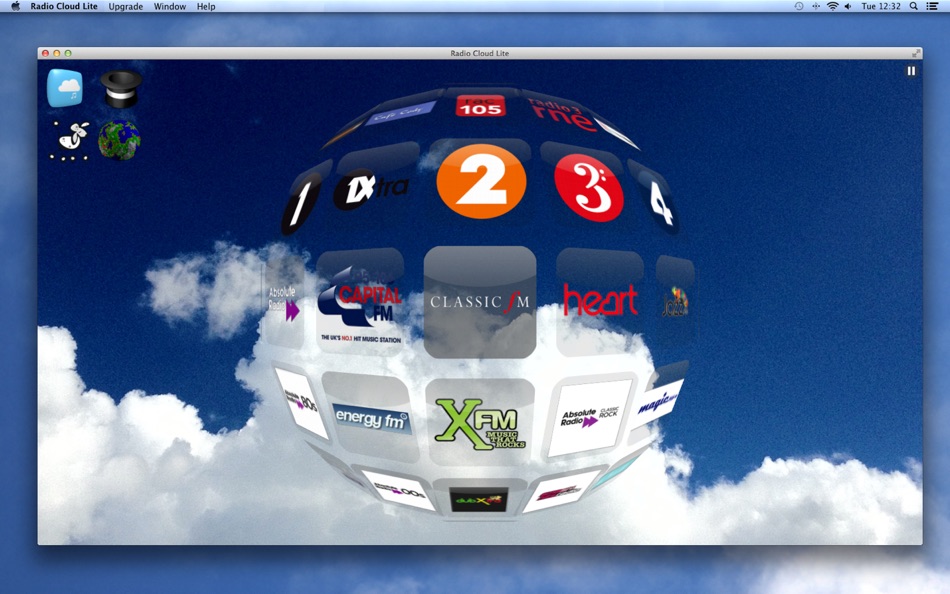950x594 pixels.
Task: Open the Upgrade menu
Action: click(x=125, y=6)
